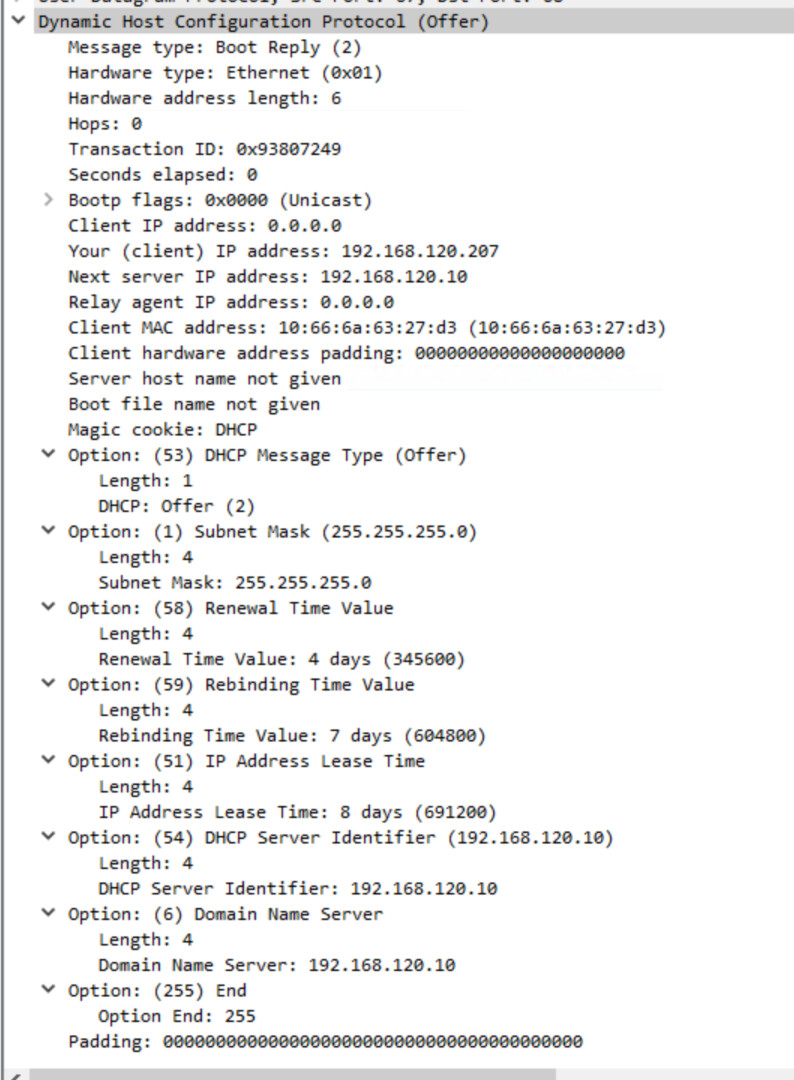Collapse the Dynamic Host Configuration Protocol tree

pyautogui.click(x=17, y=21)
